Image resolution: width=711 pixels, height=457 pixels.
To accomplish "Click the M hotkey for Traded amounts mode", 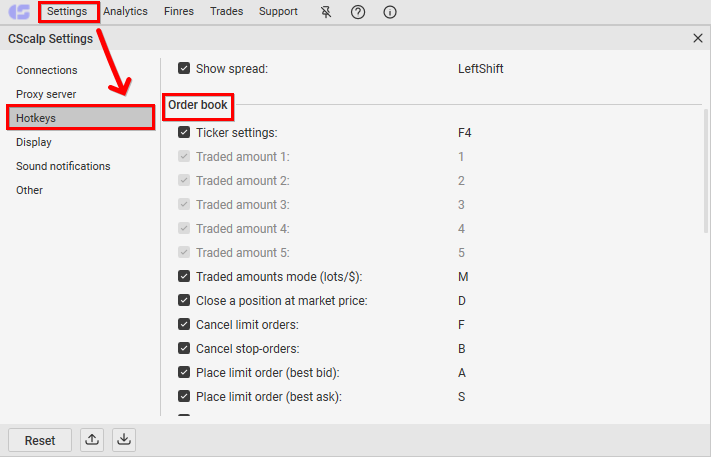I will click(x=463, y=277).
